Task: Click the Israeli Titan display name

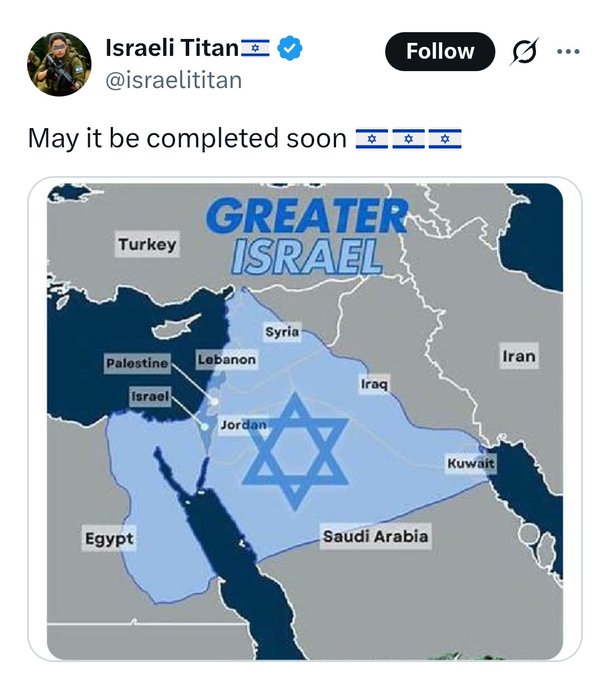Action: pyautogui.click(x=172, y=48)
